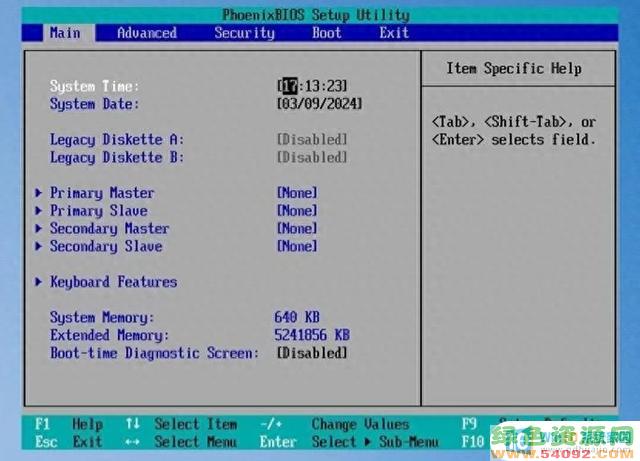The height and width of the screenshot is (461, 640).
Task: Click the None value for Secondary Slave
Action: point(297,246)
